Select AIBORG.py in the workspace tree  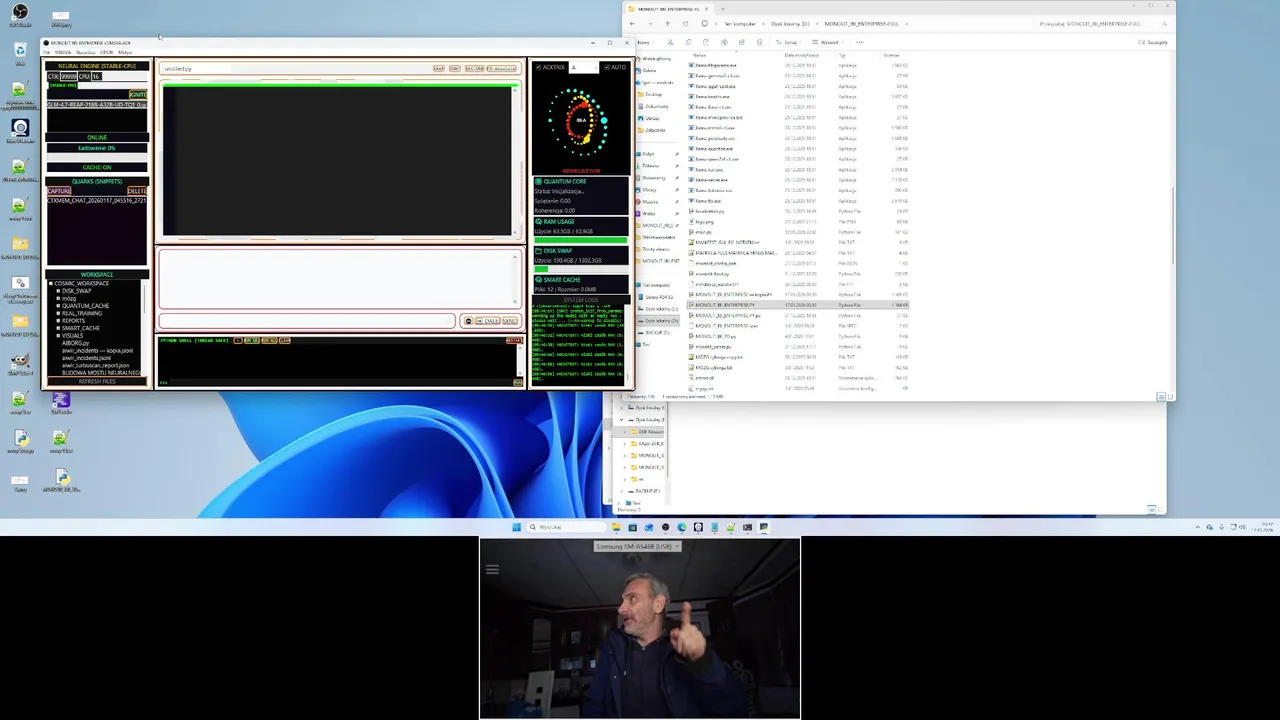(76, 343)
